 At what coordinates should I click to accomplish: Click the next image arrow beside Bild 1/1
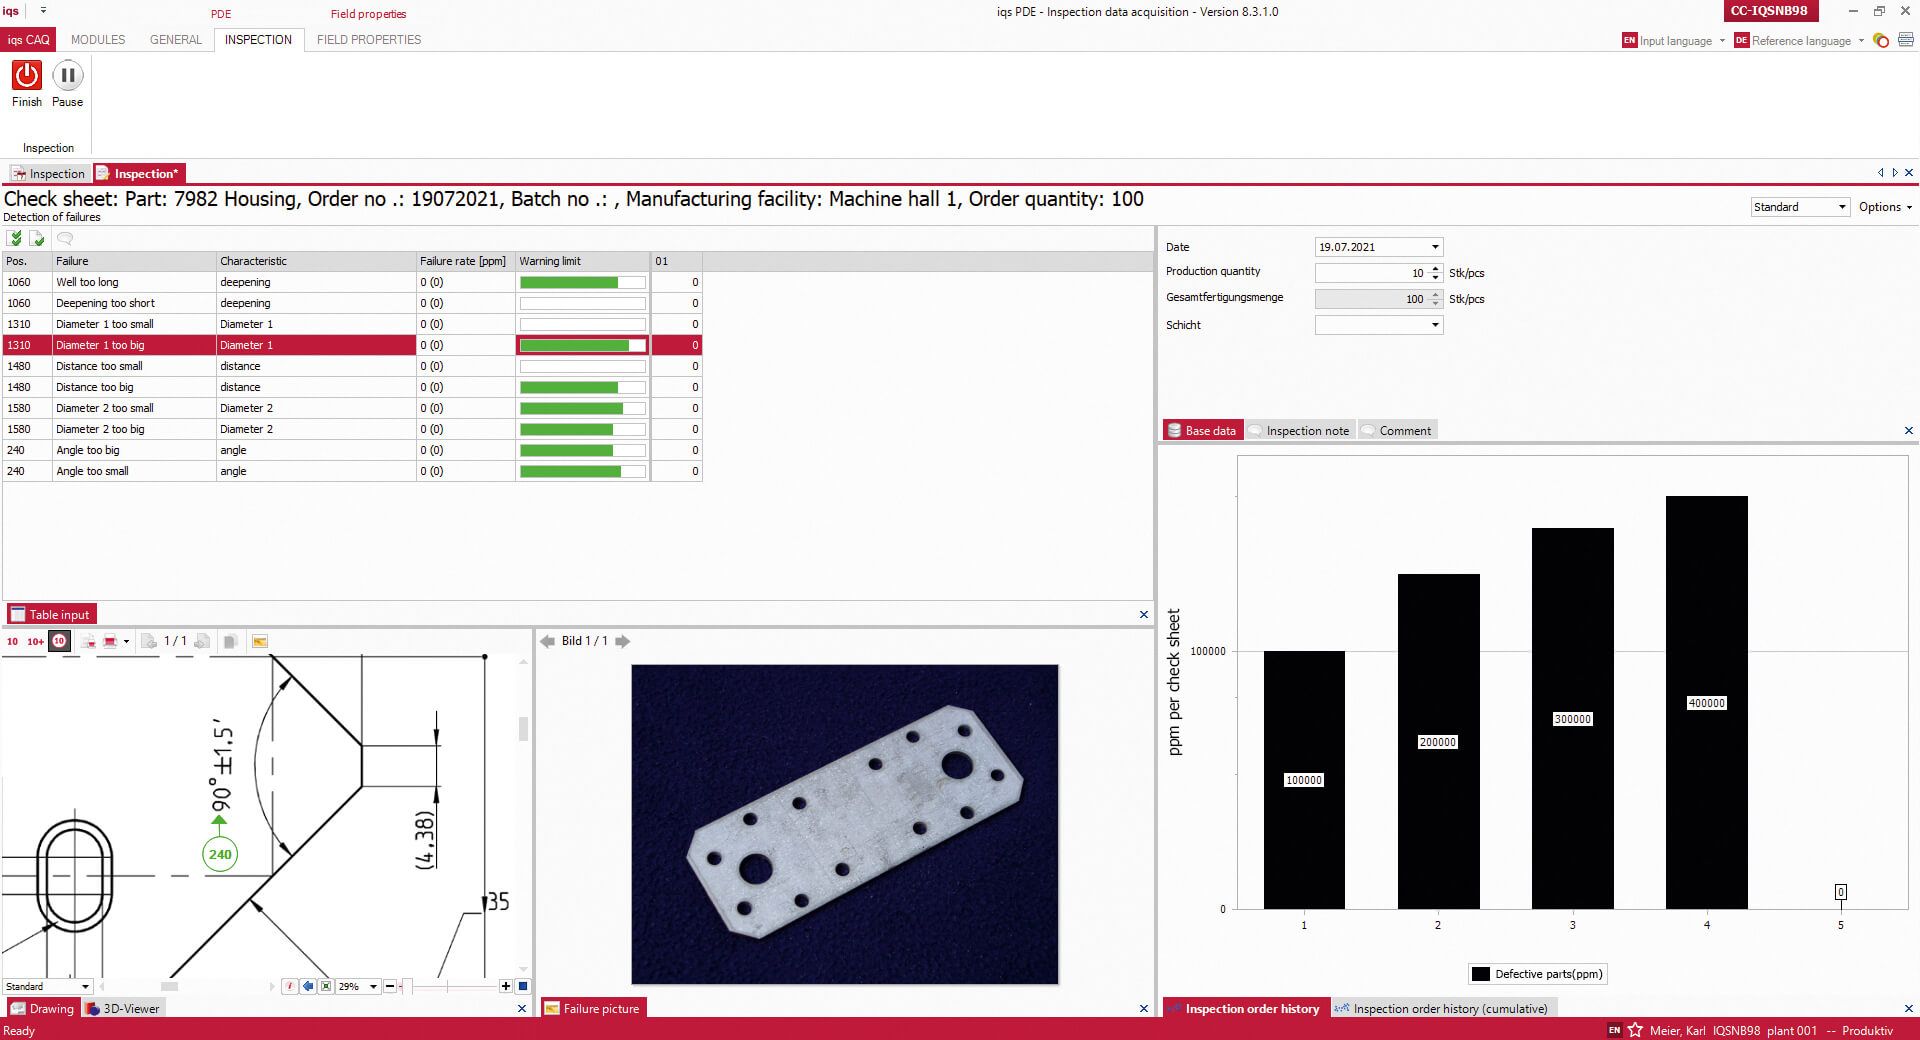click(623, 641)
